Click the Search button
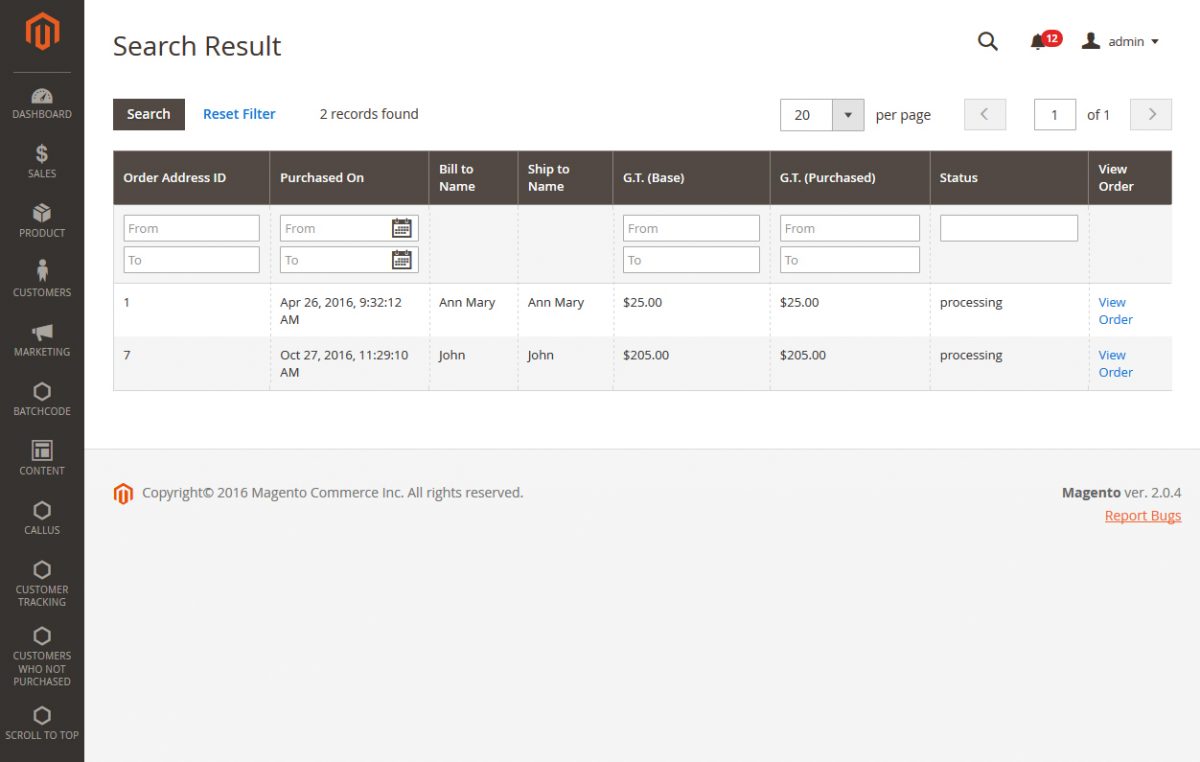The height and width of the screenshot is (762, 1200). click(148, 114)
